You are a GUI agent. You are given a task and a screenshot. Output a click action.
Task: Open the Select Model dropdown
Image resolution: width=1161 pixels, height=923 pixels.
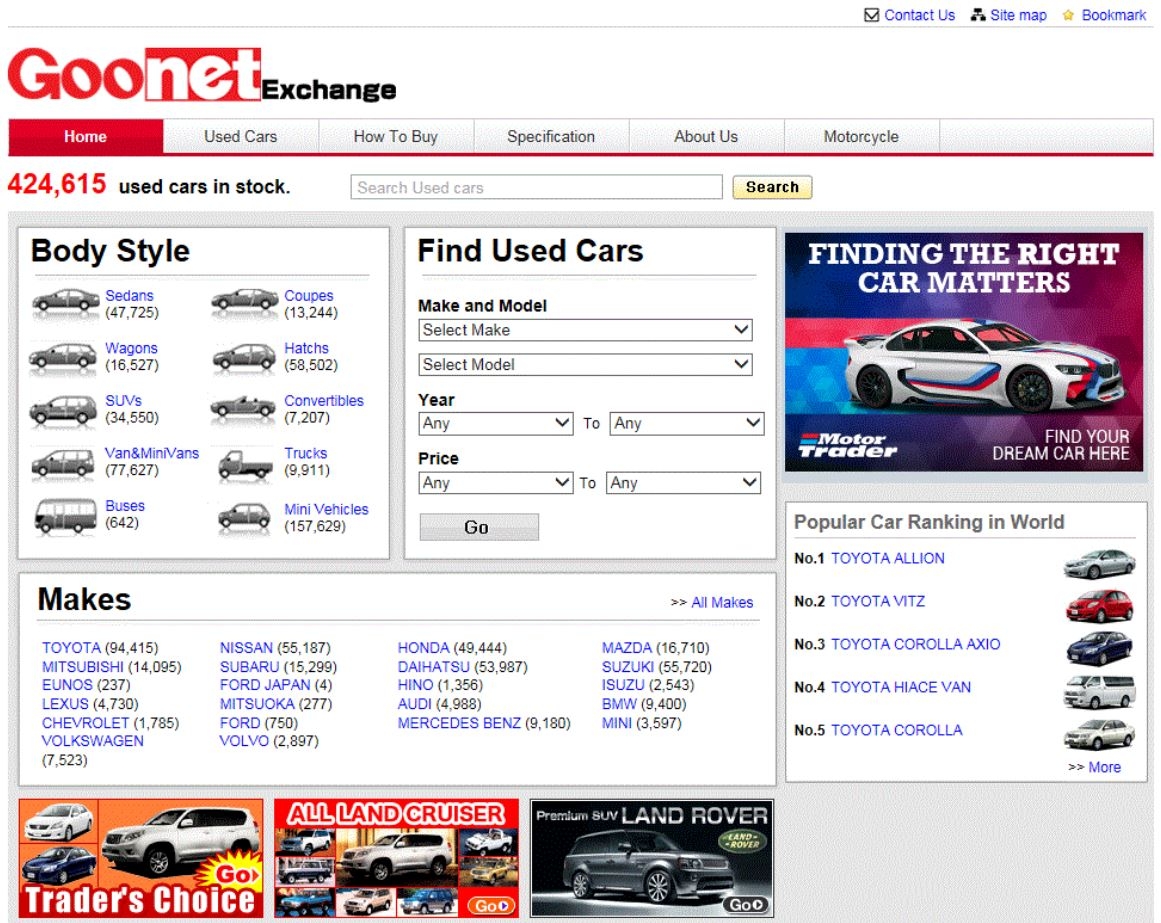tap(586, 364)
